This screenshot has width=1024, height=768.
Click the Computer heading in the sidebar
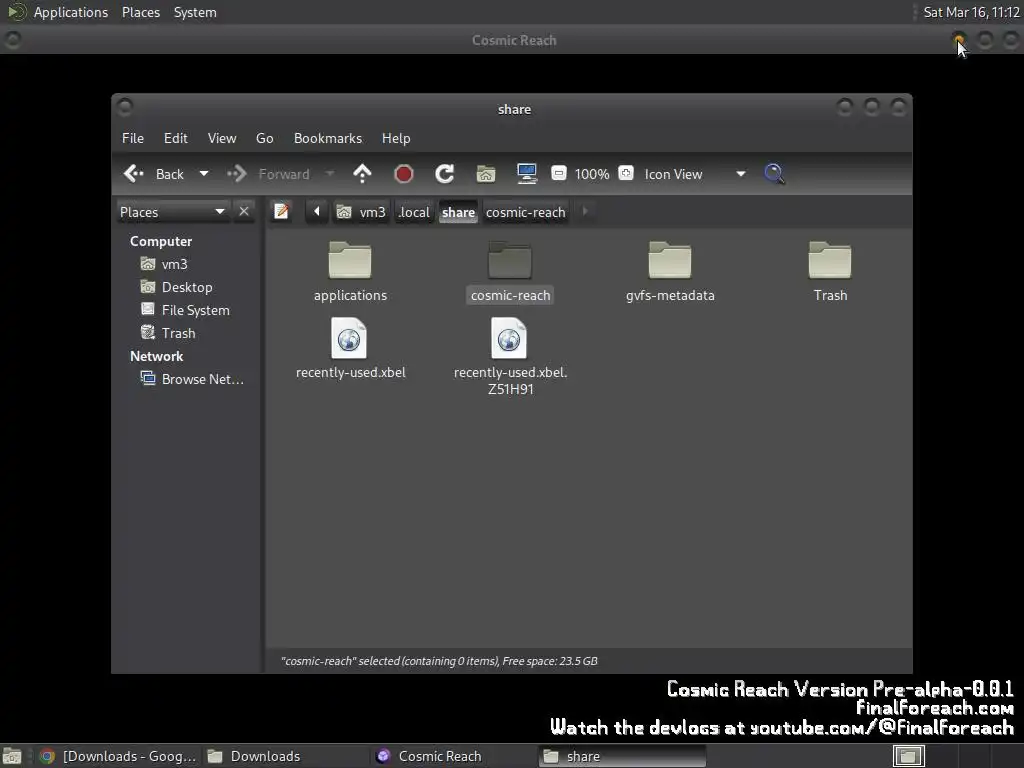161,241
